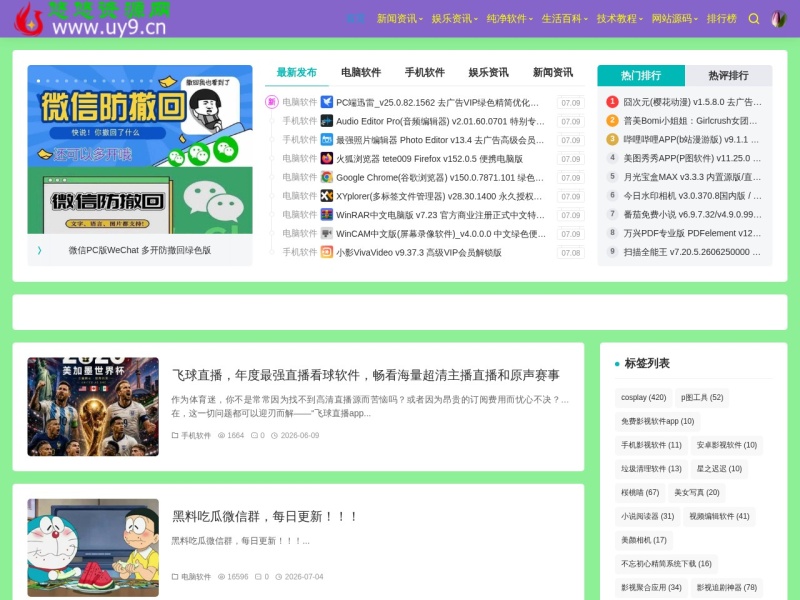Click the World Cup article thumbnail
The image size is (800, 600).
tap(93, 407)
